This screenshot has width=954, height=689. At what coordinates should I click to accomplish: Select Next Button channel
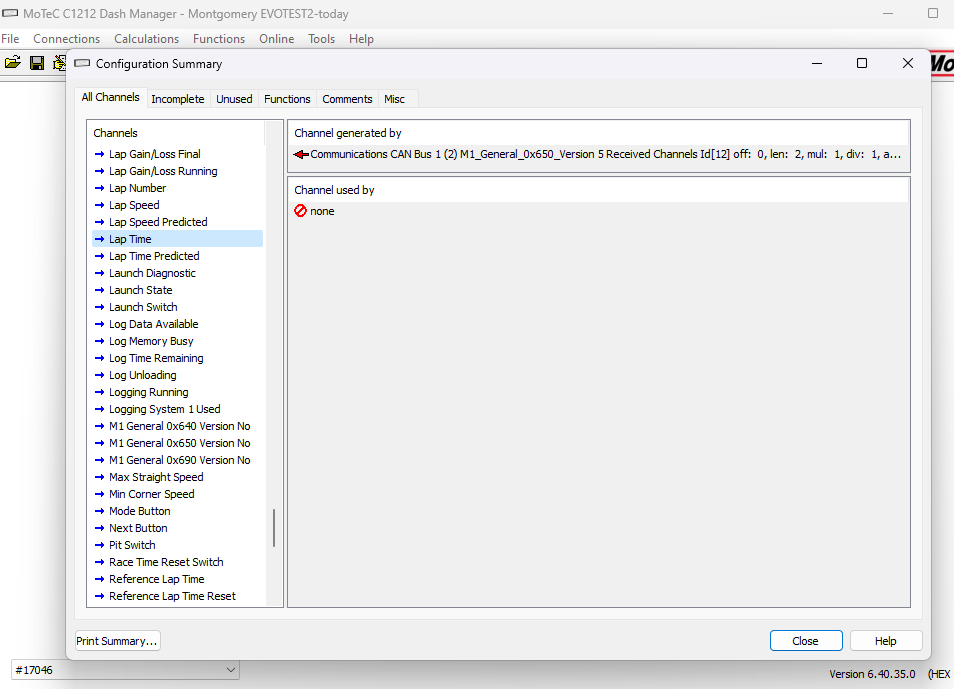(x=178, y=528)
